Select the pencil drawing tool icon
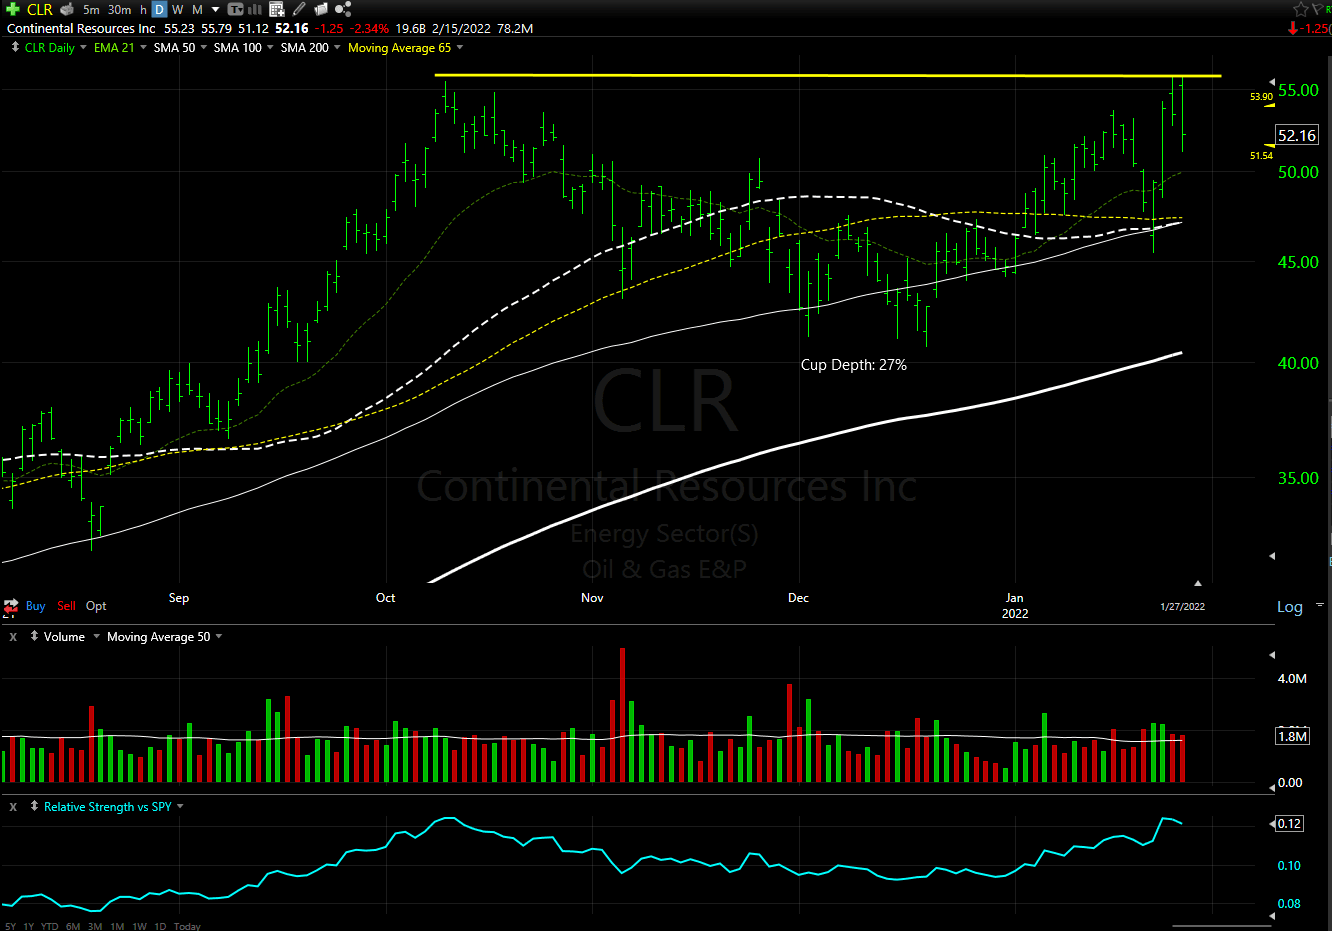This screenshot has width=1332, height=931. pyautogui.click(x=297, y=10)
